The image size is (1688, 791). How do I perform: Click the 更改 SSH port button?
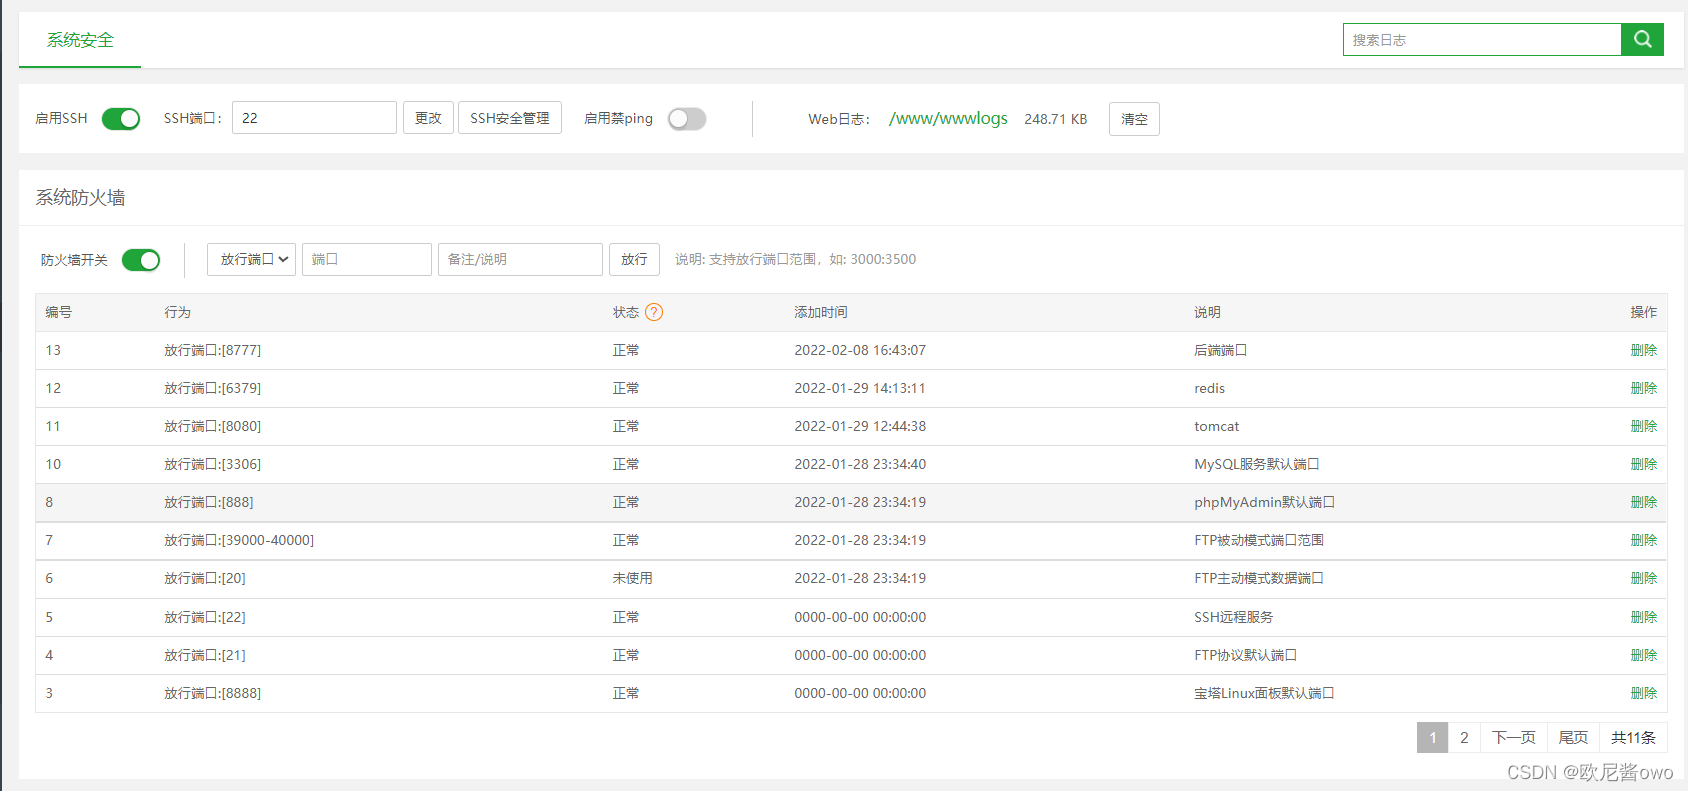tap(428, 118)
